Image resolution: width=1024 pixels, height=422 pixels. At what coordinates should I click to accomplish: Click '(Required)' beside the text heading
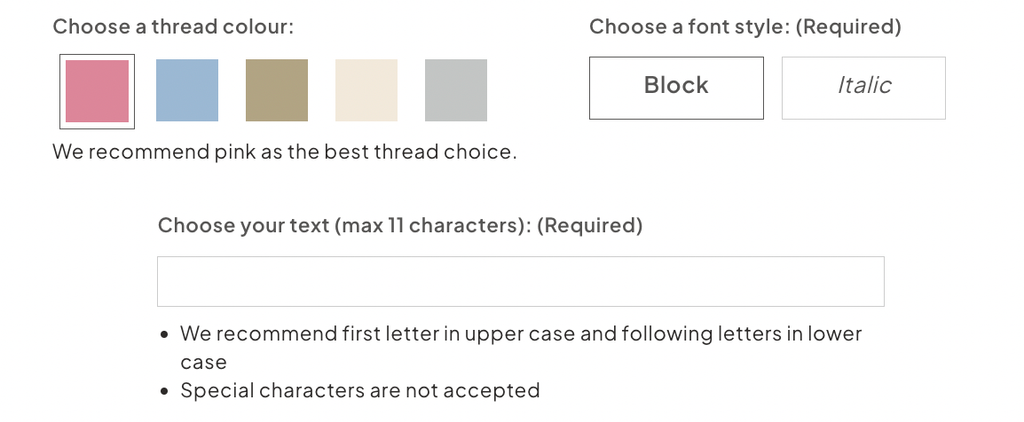point(590,226)
